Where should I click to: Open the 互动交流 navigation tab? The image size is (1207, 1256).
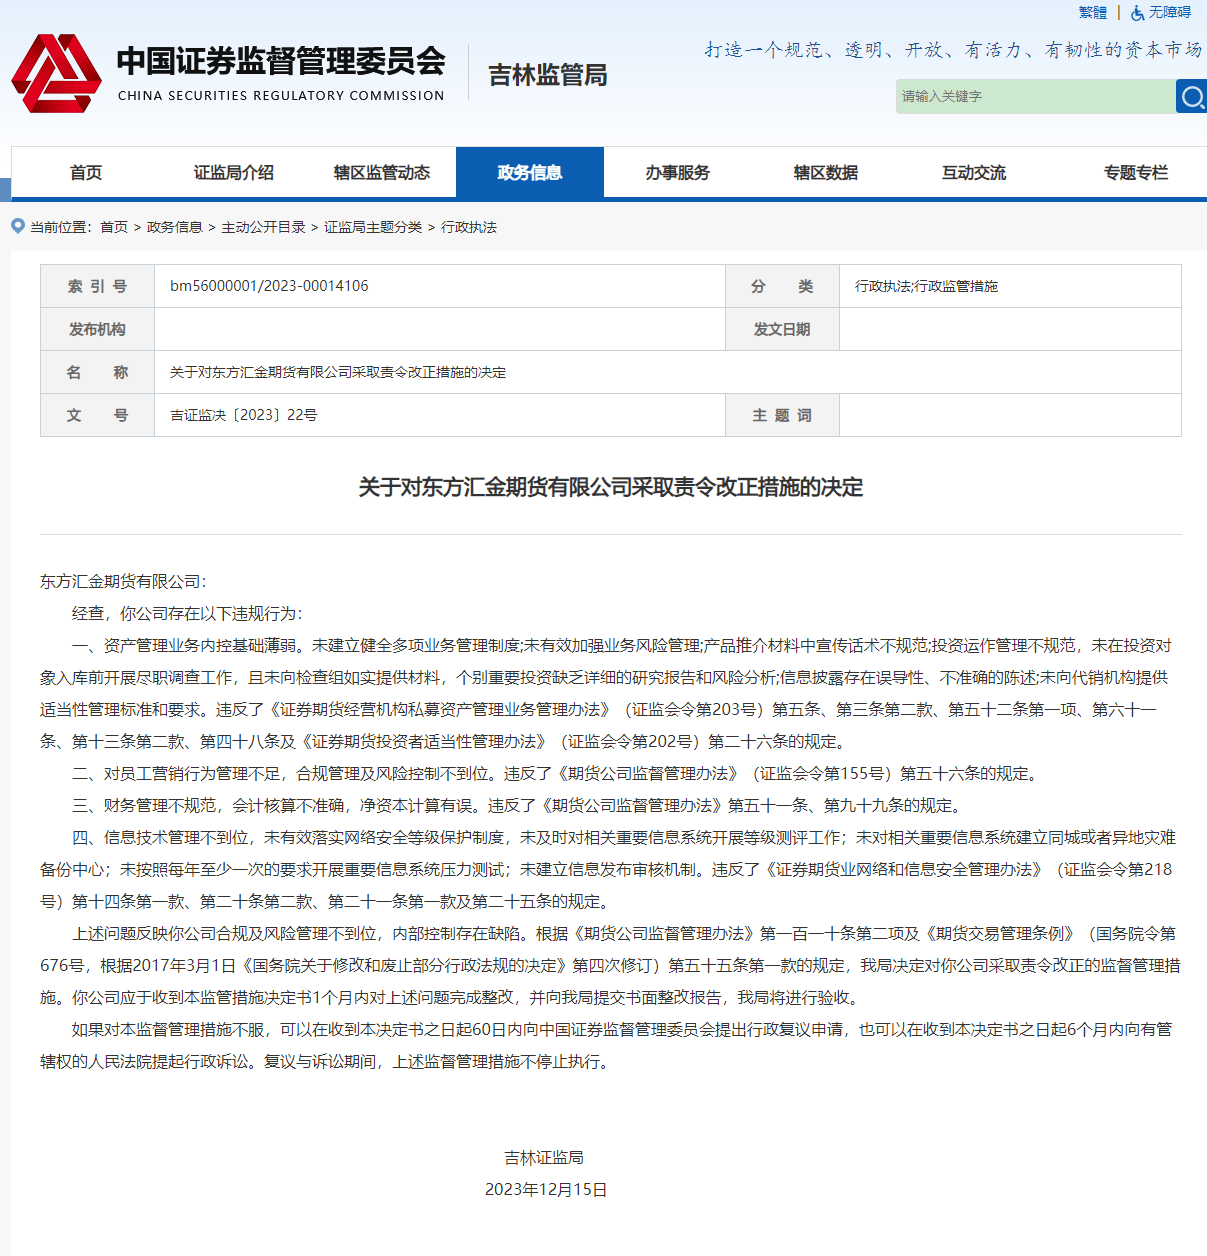pos(974,173)
